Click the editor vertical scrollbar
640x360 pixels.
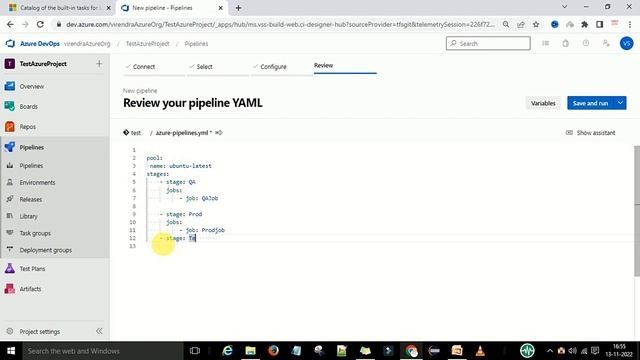tap(637, 211)
